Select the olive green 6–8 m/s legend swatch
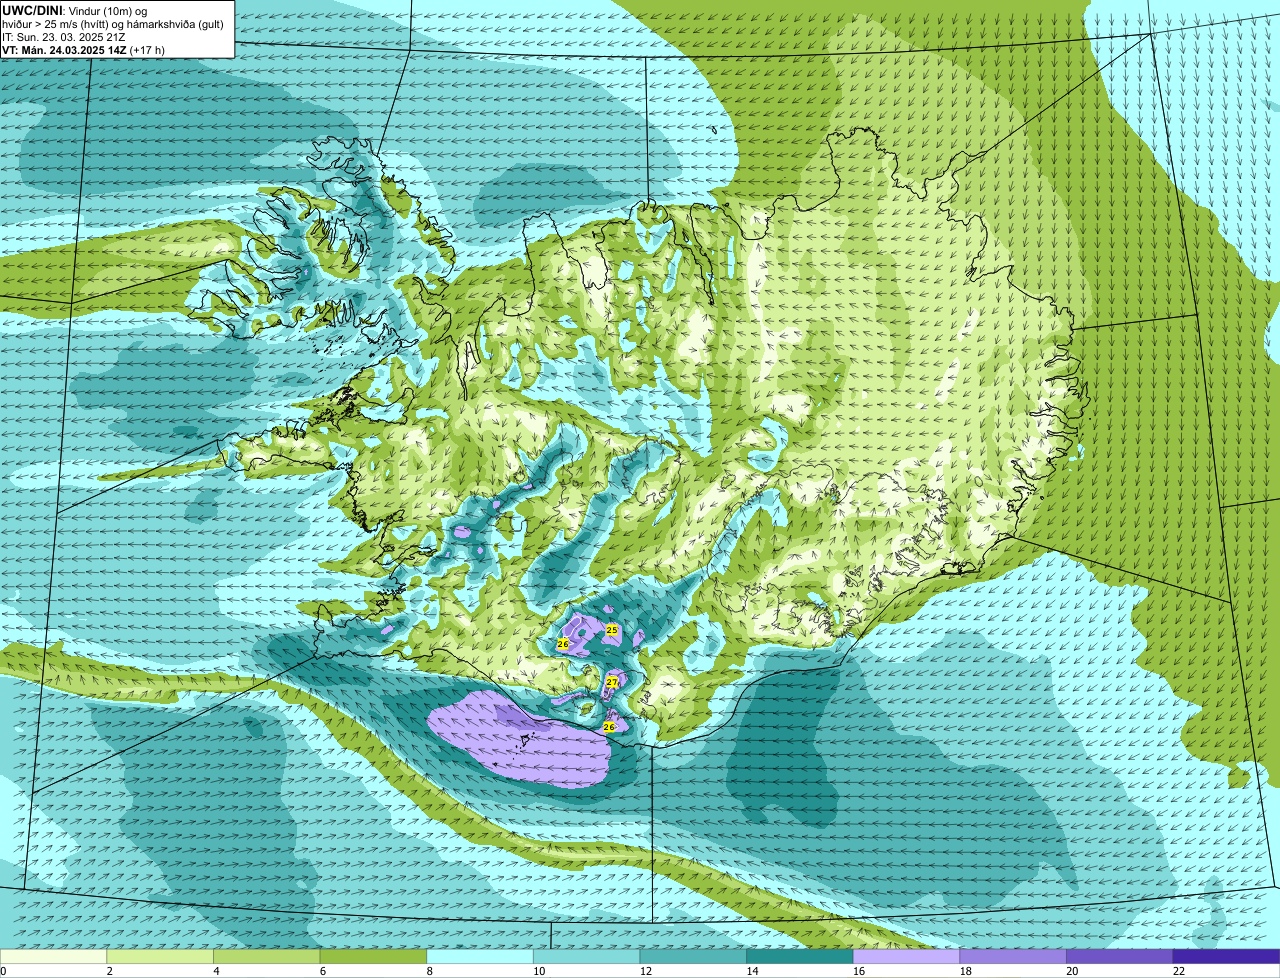1280x978 pixels. [374, 957]
